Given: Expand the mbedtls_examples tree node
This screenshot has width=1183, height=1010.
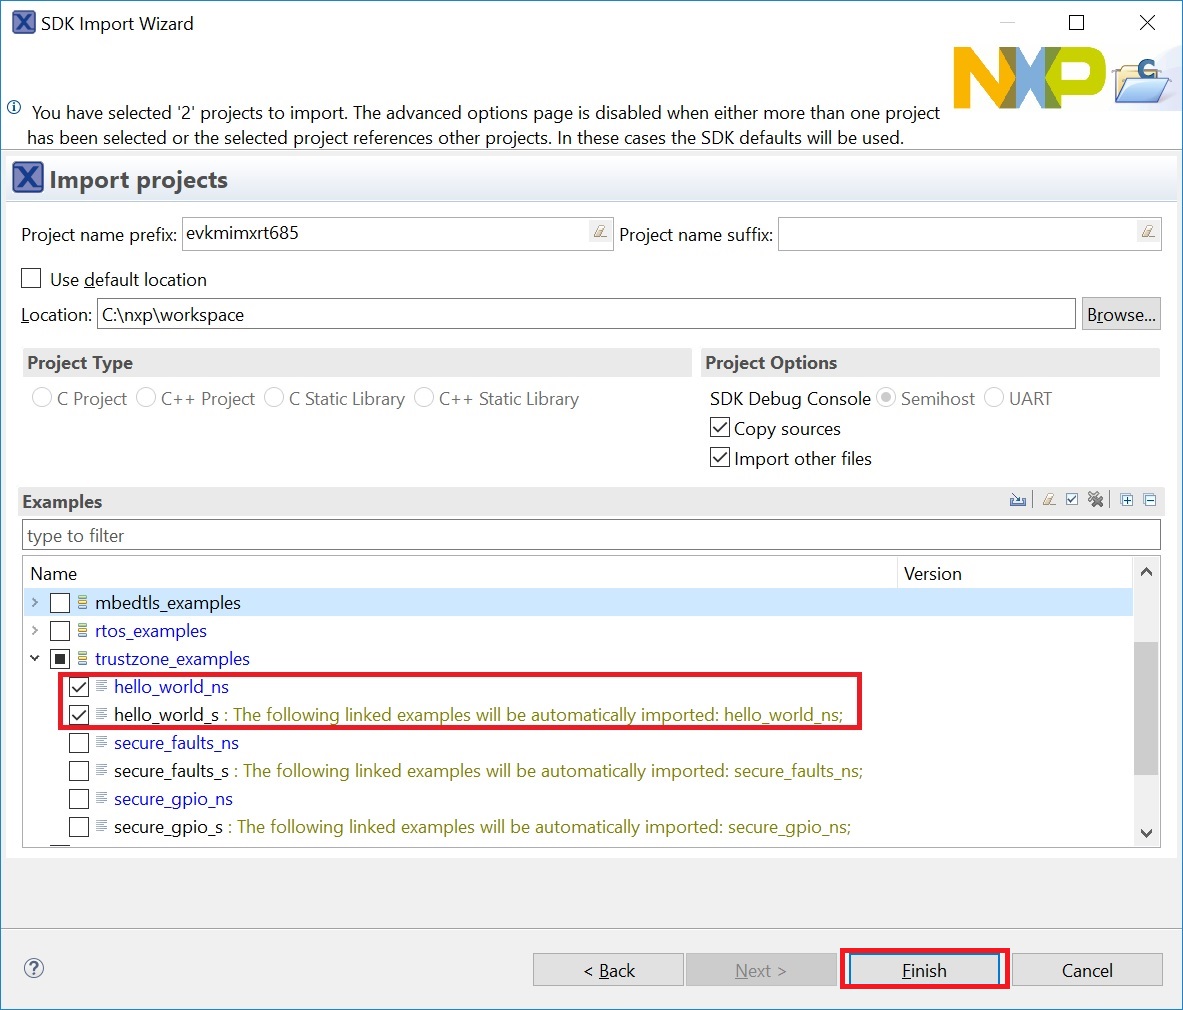Looking at the screenshot, I should (x=35, y=603).
